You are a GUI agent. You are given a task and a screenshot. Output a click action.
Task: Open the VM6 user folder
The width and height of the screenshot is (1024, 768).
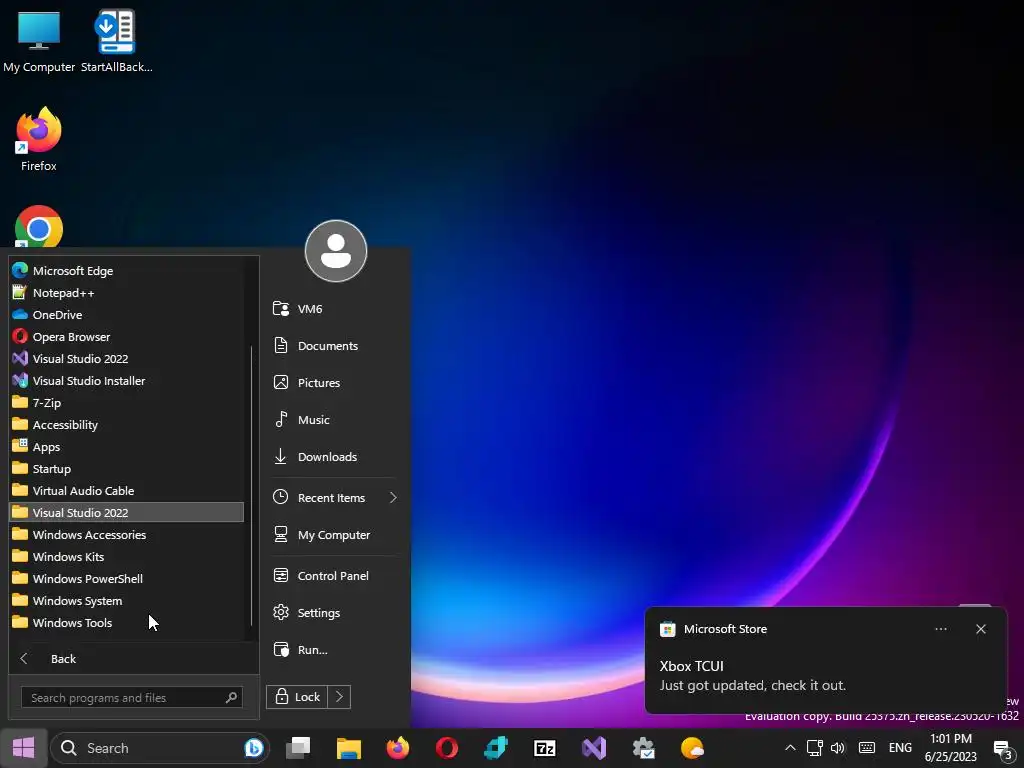(334, 308)
